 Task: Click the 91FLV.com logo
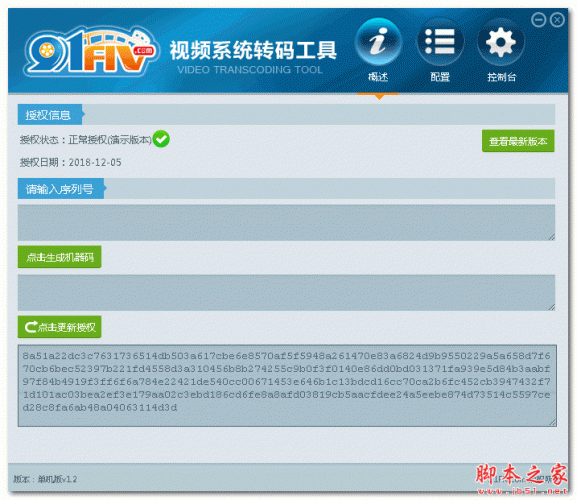pyautogui.click(x=92, y=51)
